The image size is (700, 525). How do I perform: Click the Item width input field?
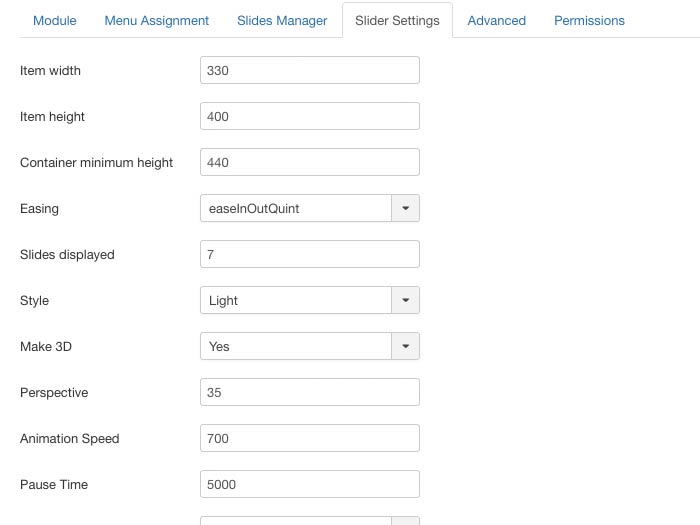coord(309,70)
